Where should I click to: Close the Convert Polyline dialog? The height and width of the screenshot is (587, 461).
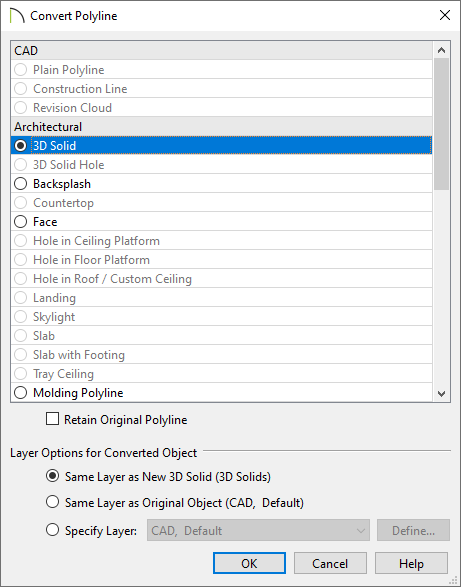tap(445, 15)
